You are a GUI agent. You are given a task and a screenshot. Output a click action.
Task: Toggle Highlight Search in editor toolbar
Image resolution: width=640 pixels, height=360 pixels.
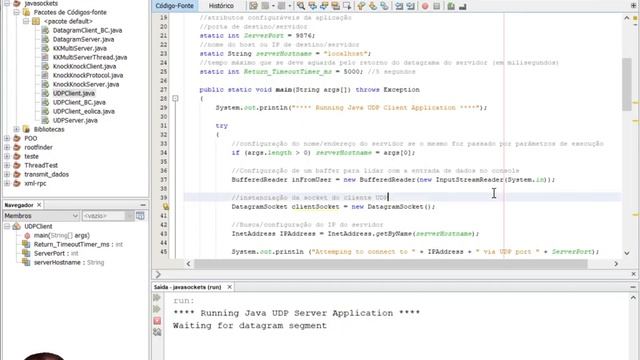(x=336, y=6)
